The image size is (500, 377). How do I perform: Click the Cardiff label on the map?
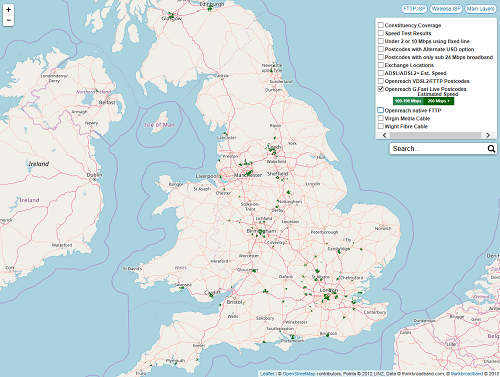point(212,293)
